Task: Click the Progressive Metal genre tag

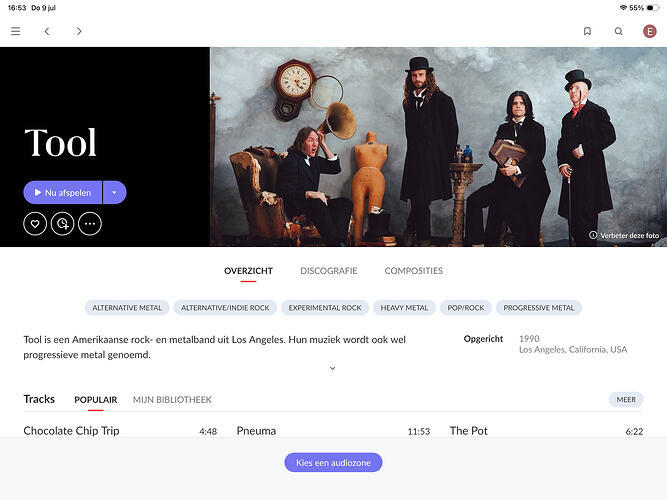Action: 539,308
